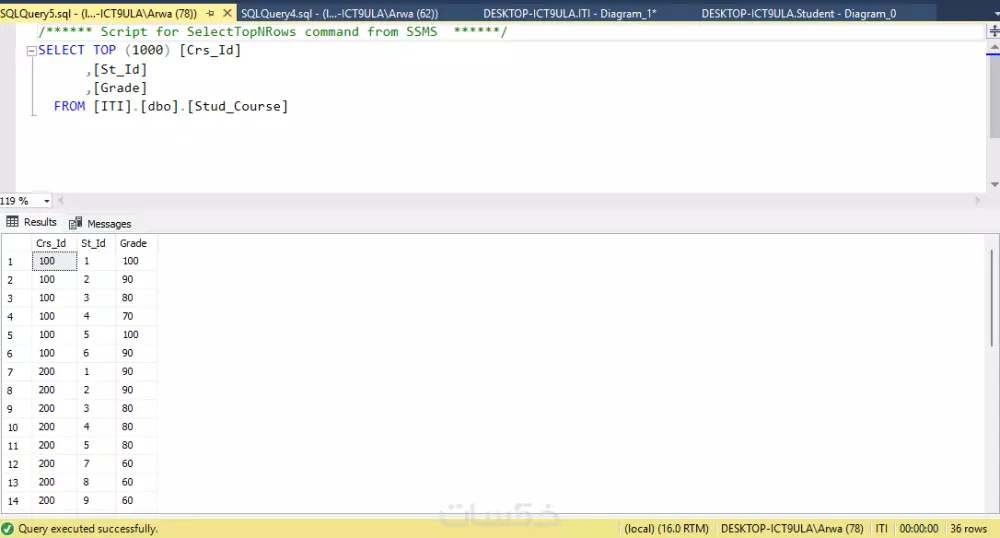Select Crs_Id cell in row 1
Viewport: 1000px width, 538px height.
point(54,261)
